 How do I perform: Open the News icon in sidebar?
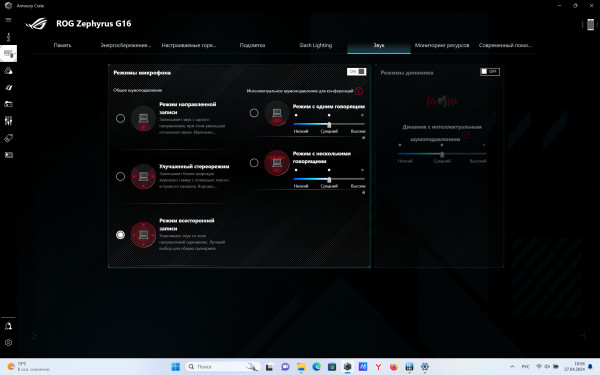coord(8,155)
